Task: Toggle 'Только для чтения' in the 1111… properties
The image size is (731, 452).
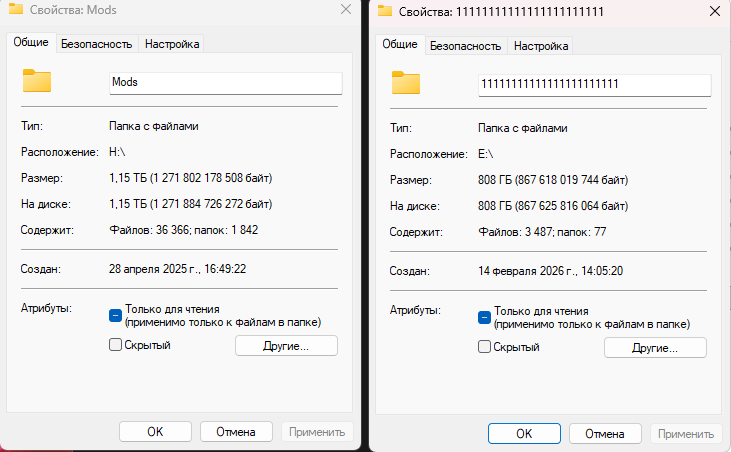Action: click(x=484, y=317)
